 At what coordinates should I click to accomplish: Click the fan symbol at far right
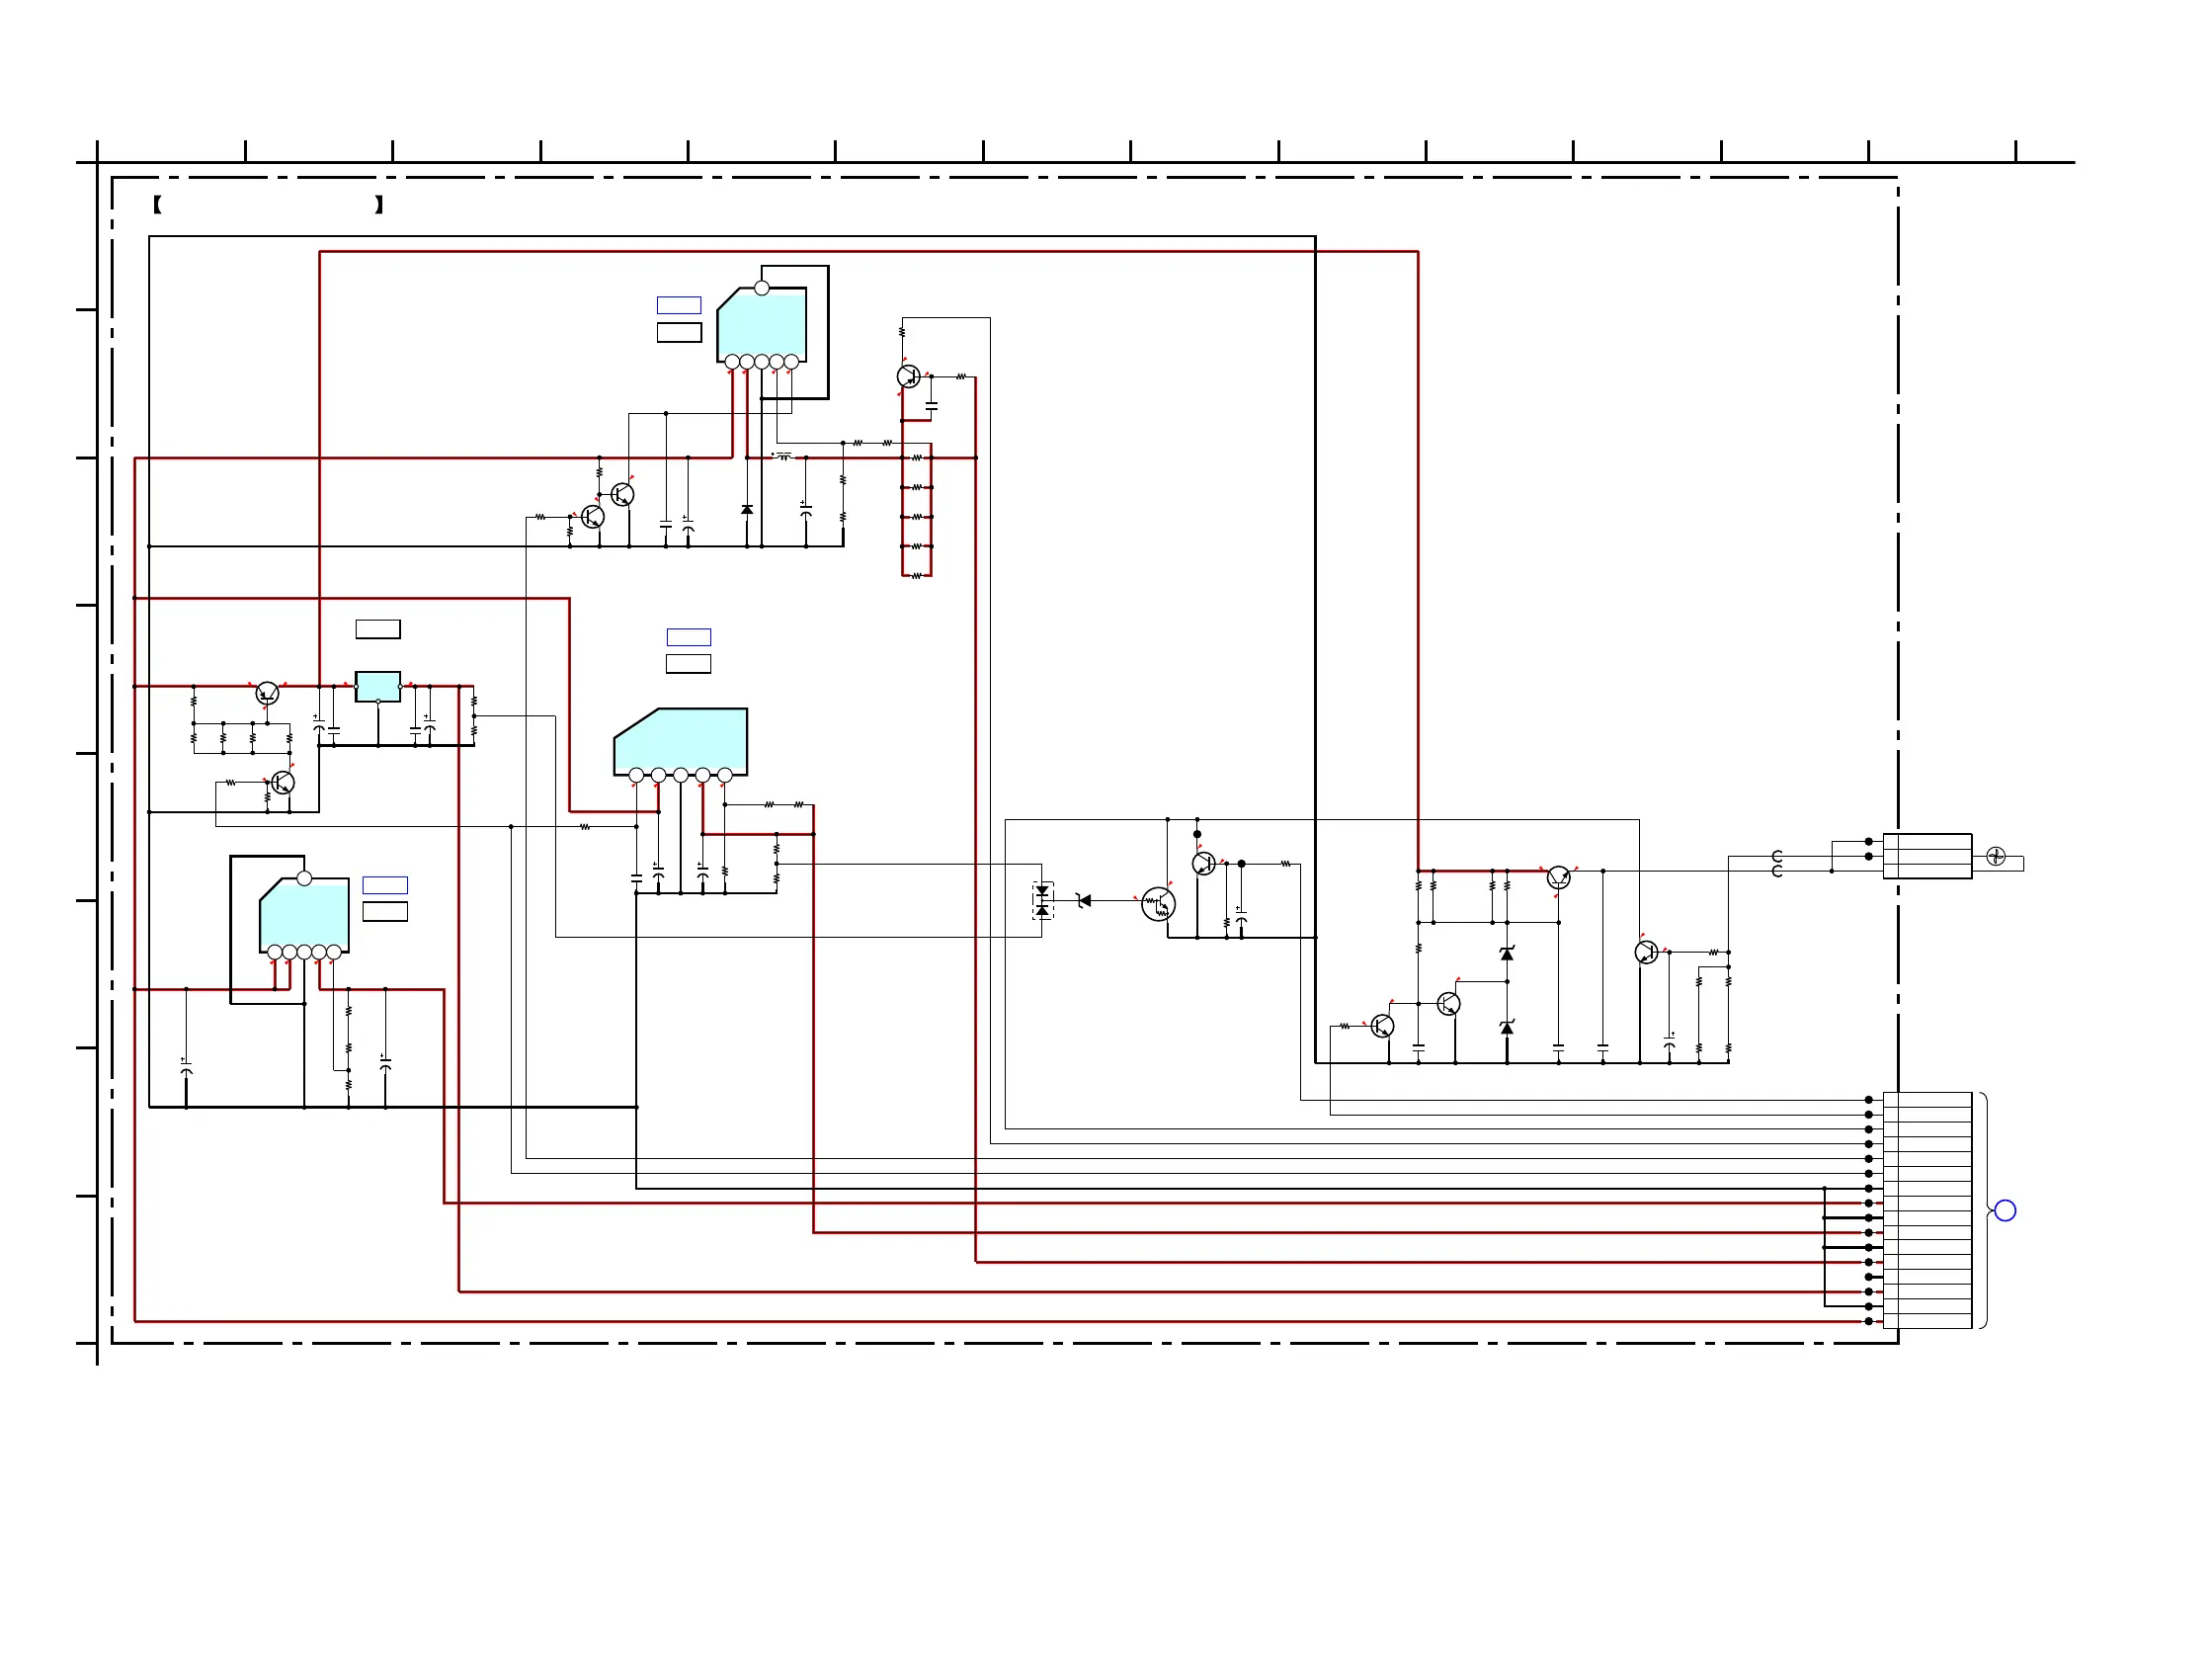1995,856
